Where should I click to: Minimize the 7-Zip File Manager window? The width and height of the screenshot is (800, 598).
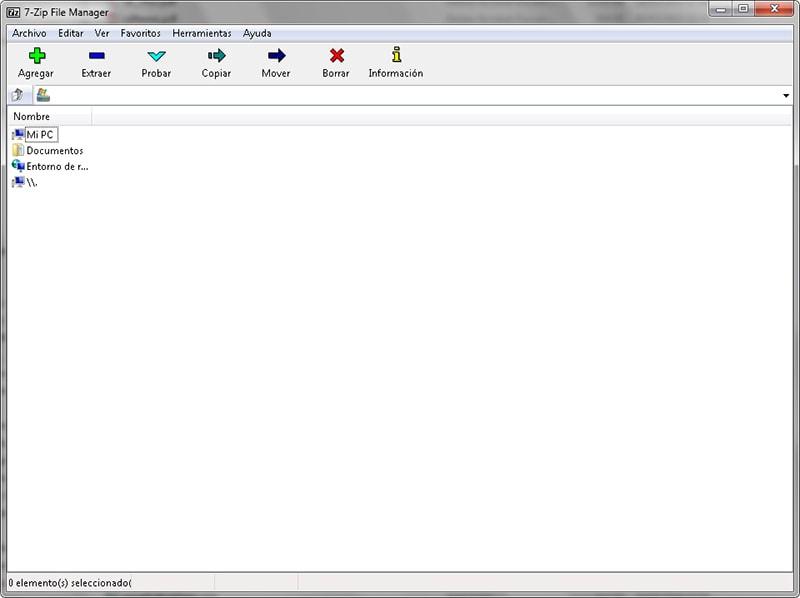coord(721,9)
